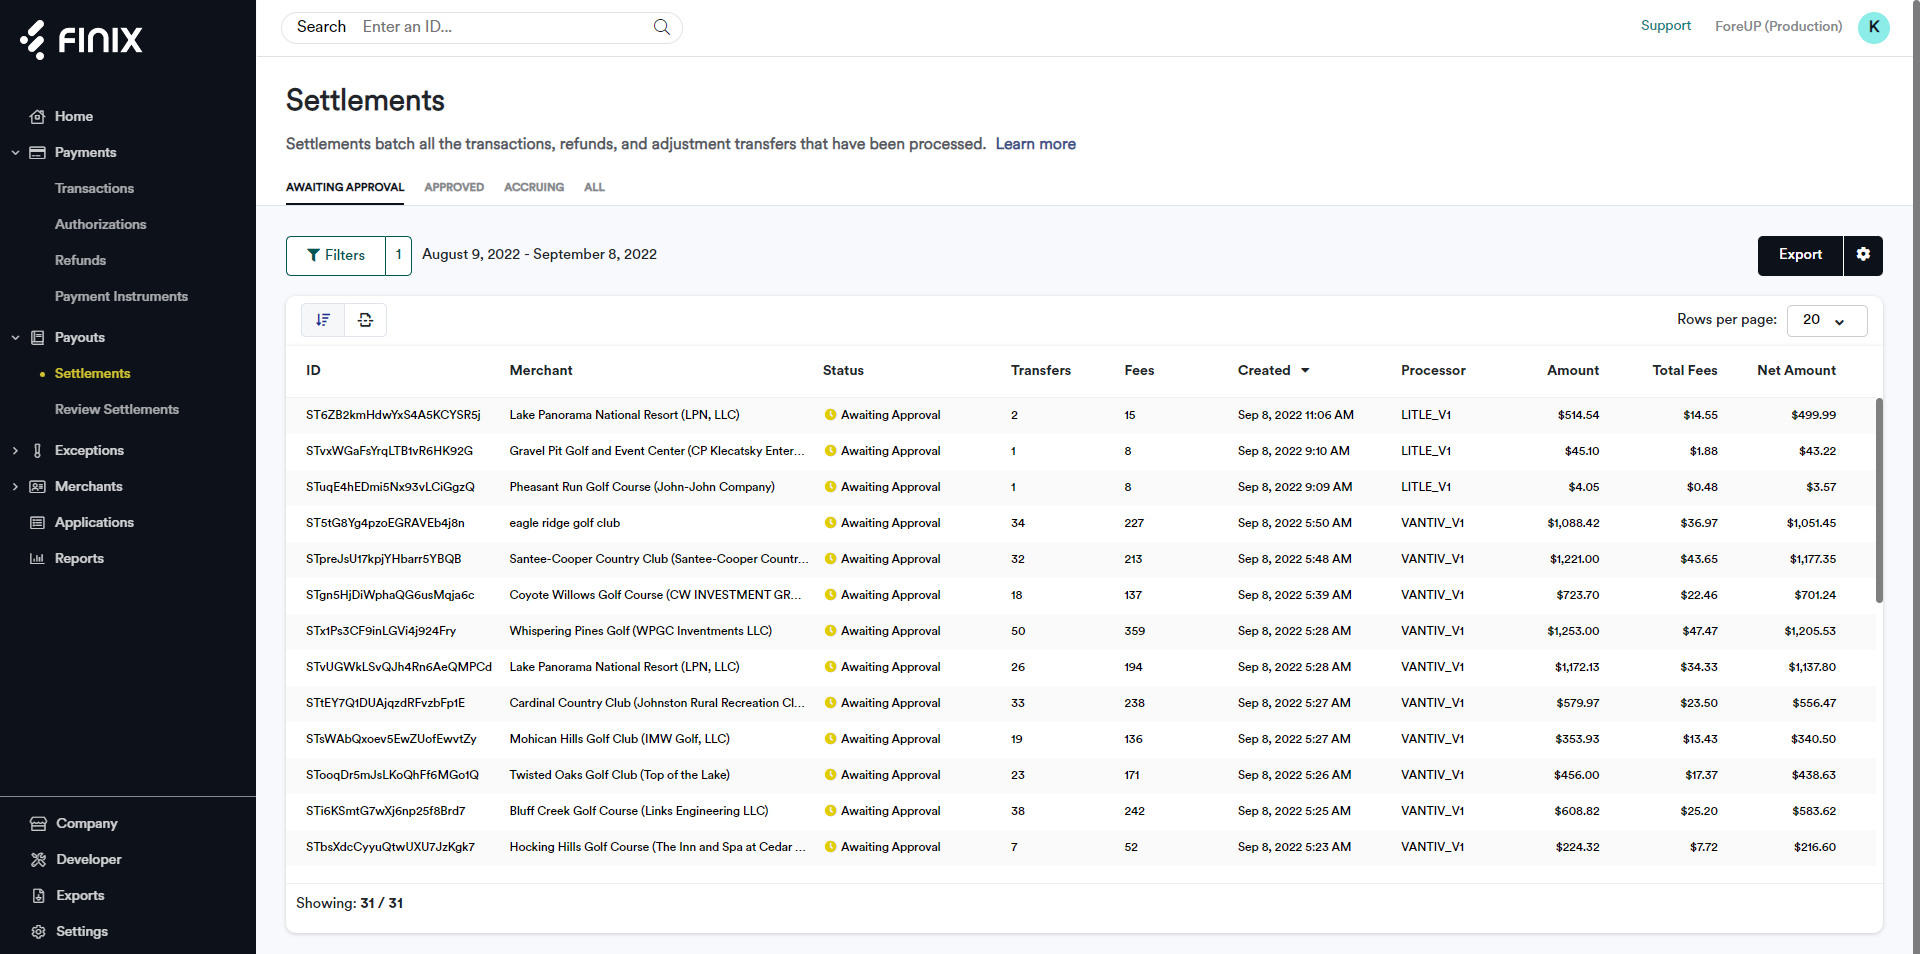Open Rows per page dropdown
This screenshot has width=1920, height=954.
click(1827, 321)
